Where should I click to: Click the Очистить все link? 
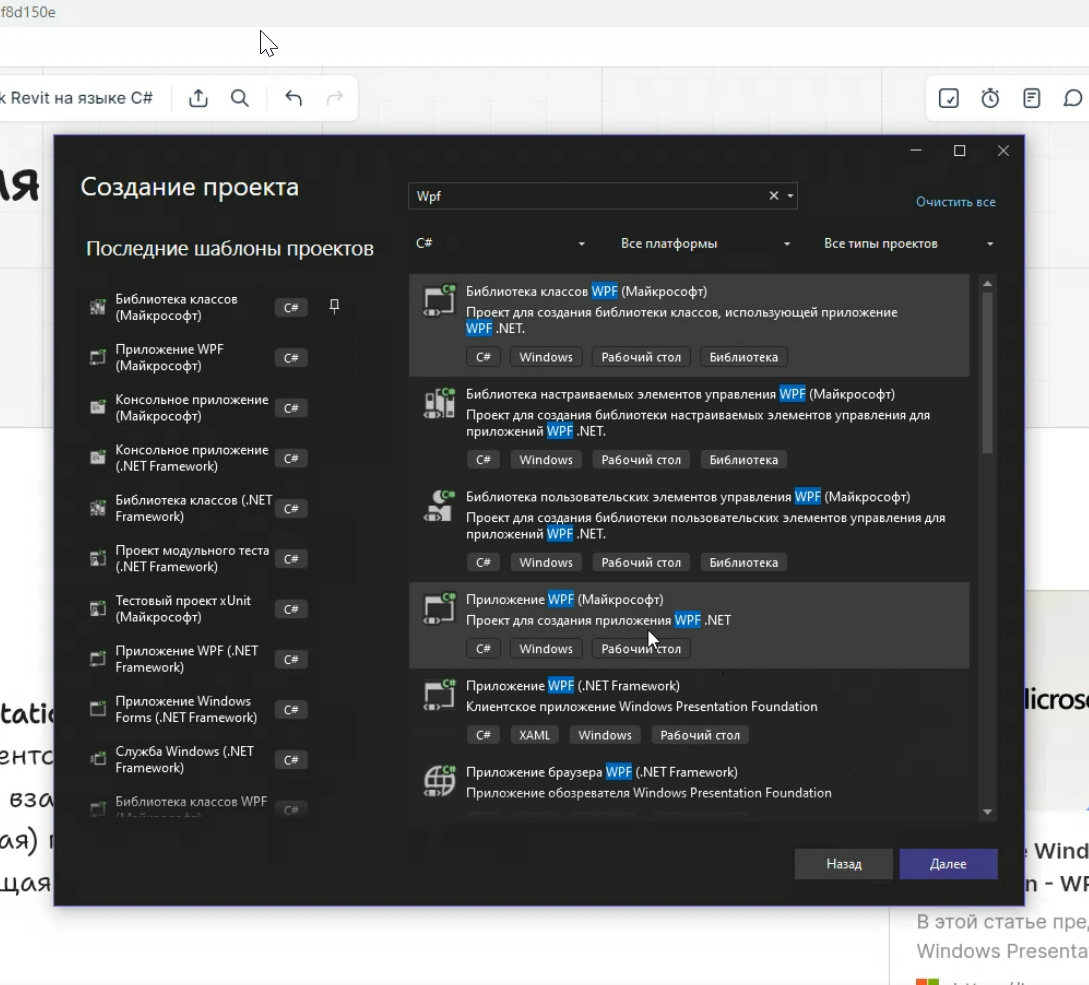click(x=956, y=202)
